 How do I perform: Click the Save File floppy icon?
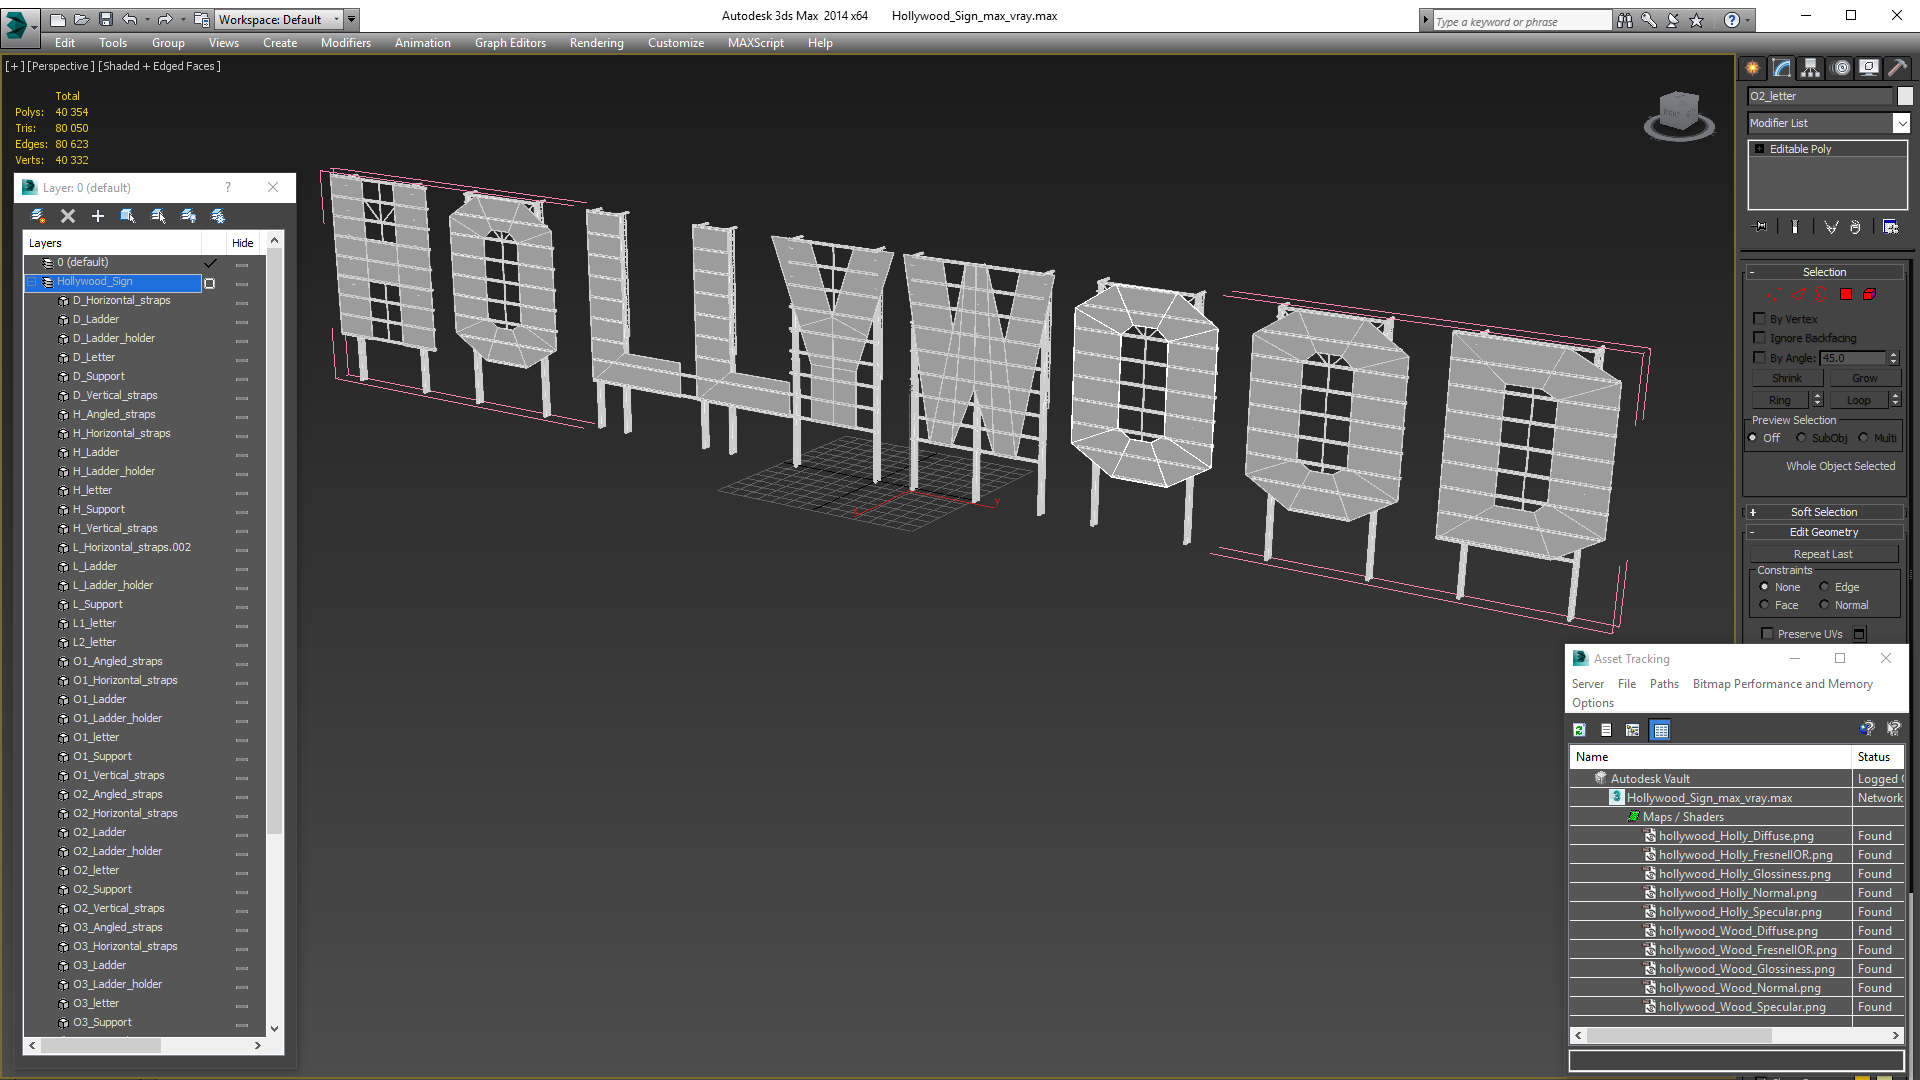click(x=105, y=19)
